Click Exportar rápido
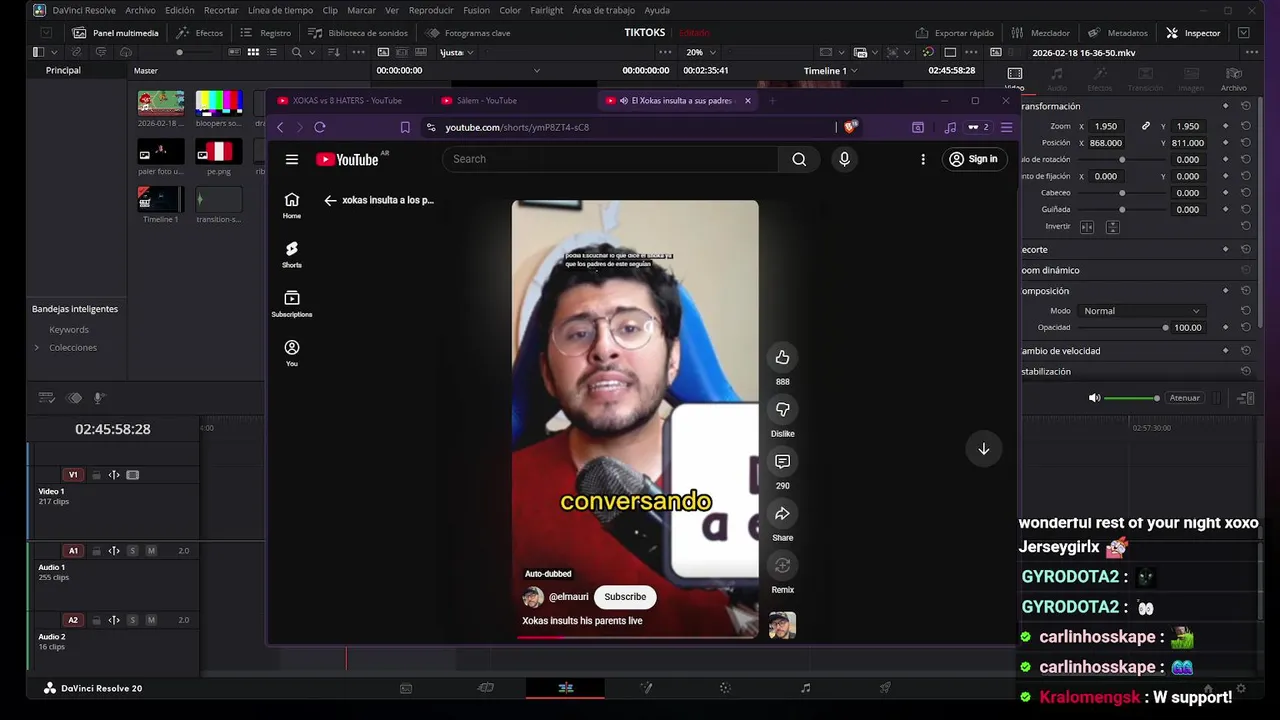 [954, 33]
